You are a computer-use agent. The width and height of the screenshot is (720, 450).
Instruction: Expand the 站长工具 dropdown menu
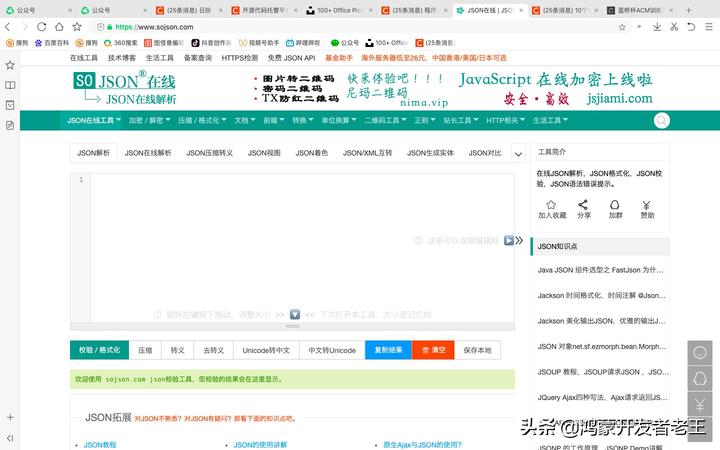coord(461,120)
